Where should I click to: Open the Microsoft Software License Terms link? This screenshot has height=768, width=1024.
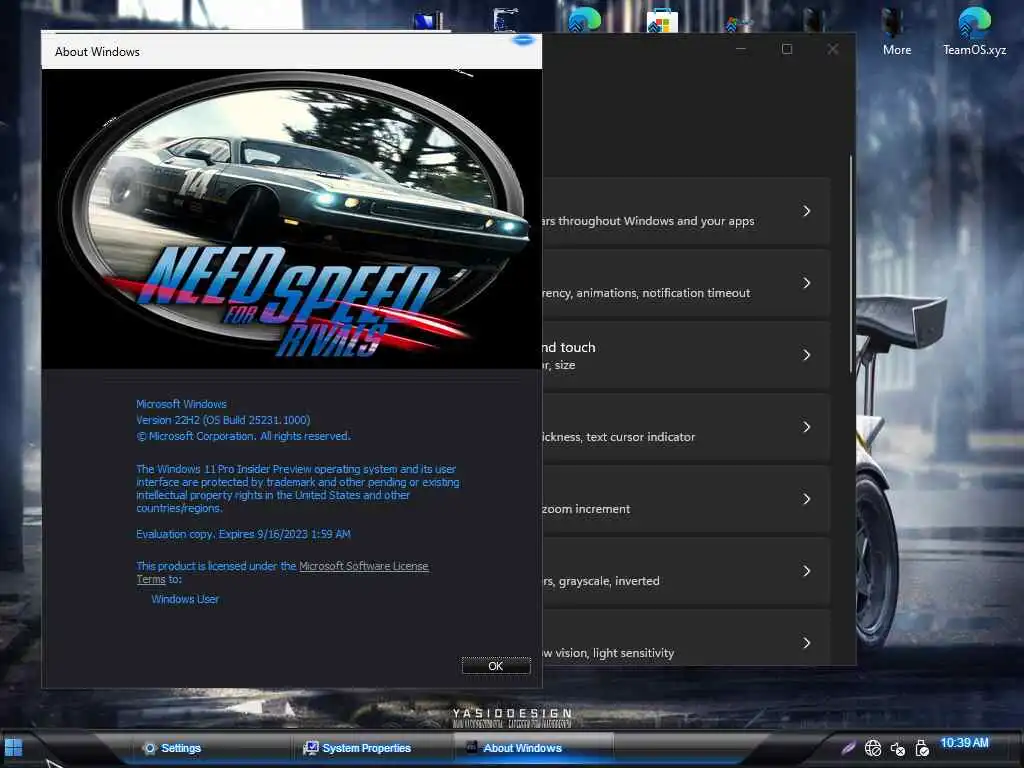(363, 566)
